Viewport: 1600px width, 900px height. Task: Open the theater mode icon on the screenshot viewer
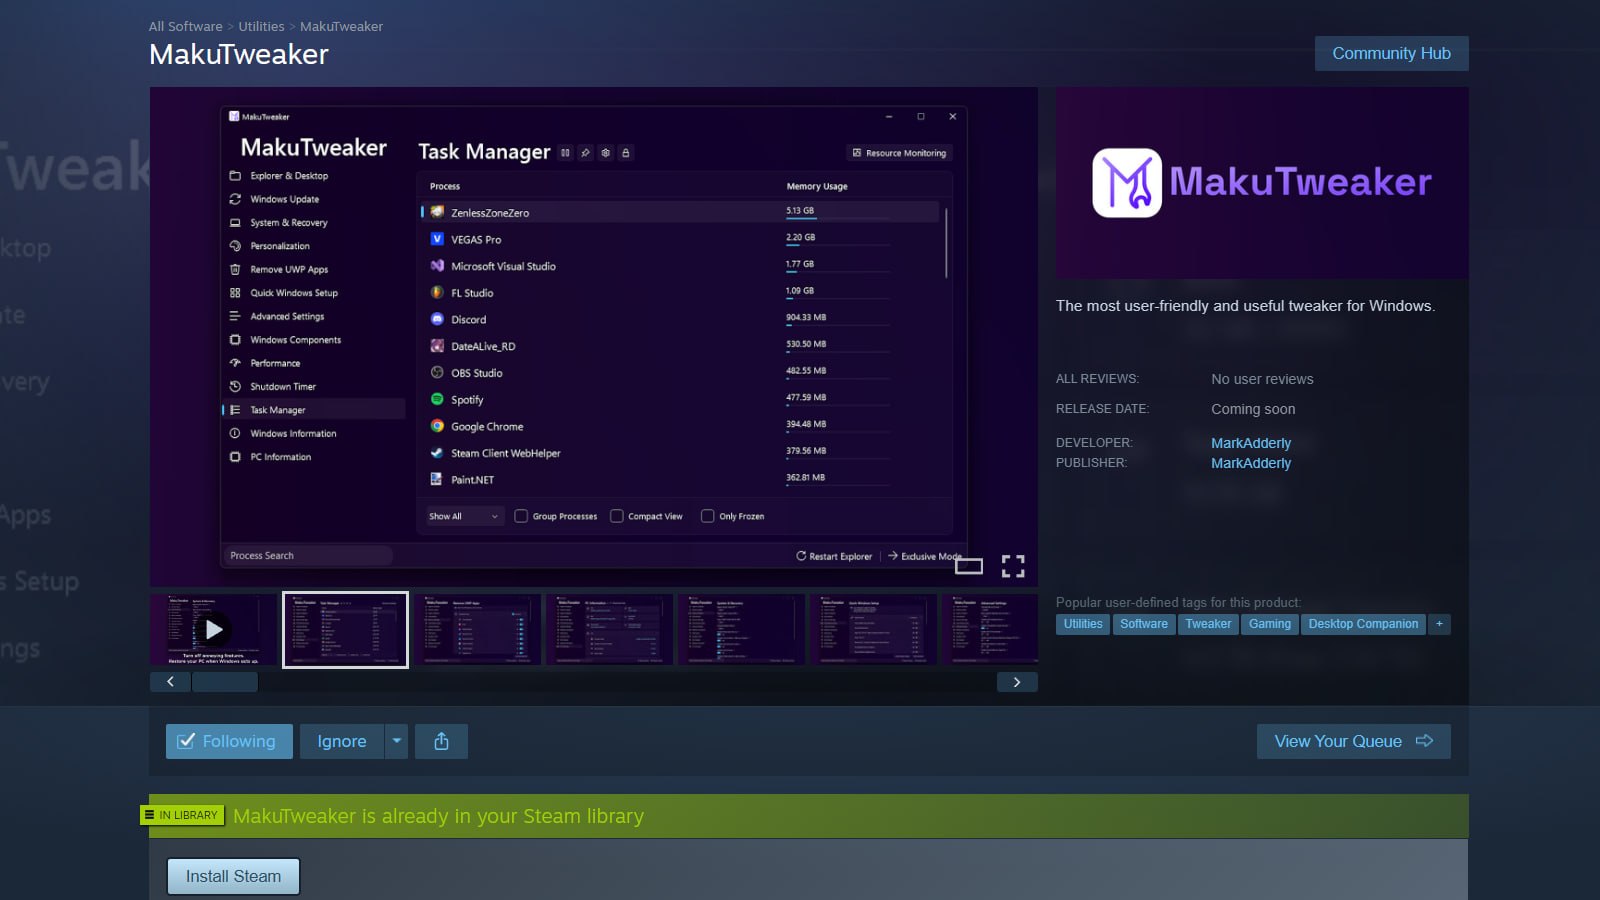pyautogui.click(x=969, y=566)
